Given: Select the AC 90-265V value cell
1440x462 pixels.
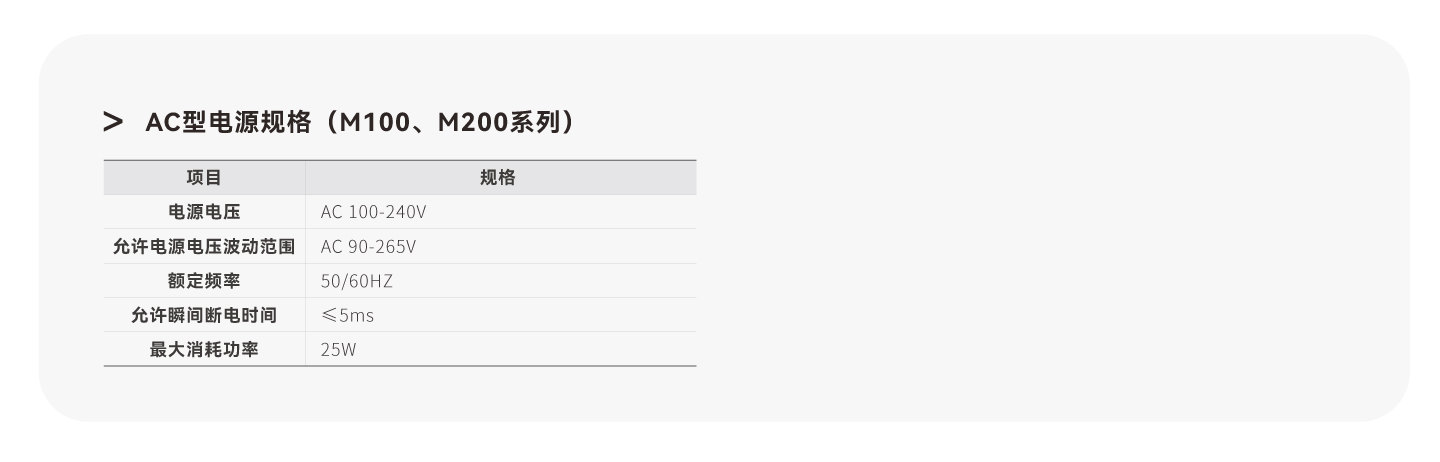Looking at the screenshot, I should (x=368, y=246).
